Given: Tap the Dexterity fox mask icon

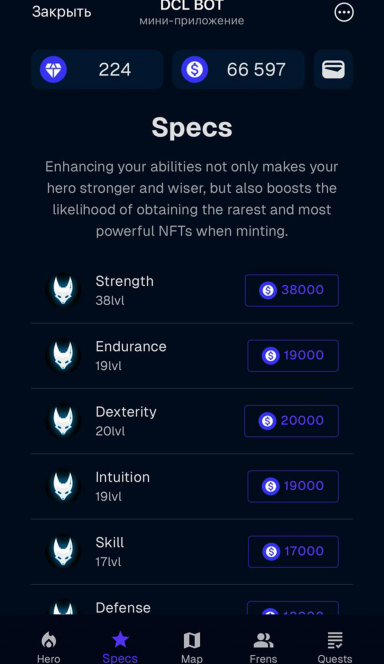Looking at the screenshot, I should point(63,421).
